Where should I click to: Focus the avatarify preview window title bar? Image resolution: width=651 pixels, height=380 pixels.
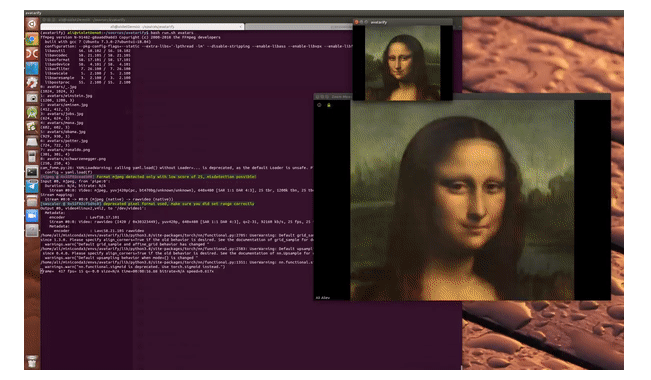point(403,22)
